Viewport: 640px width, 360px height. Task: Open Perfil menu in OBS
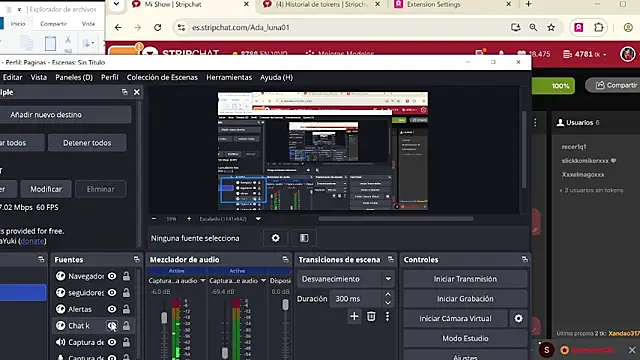(x=109, y=78)
